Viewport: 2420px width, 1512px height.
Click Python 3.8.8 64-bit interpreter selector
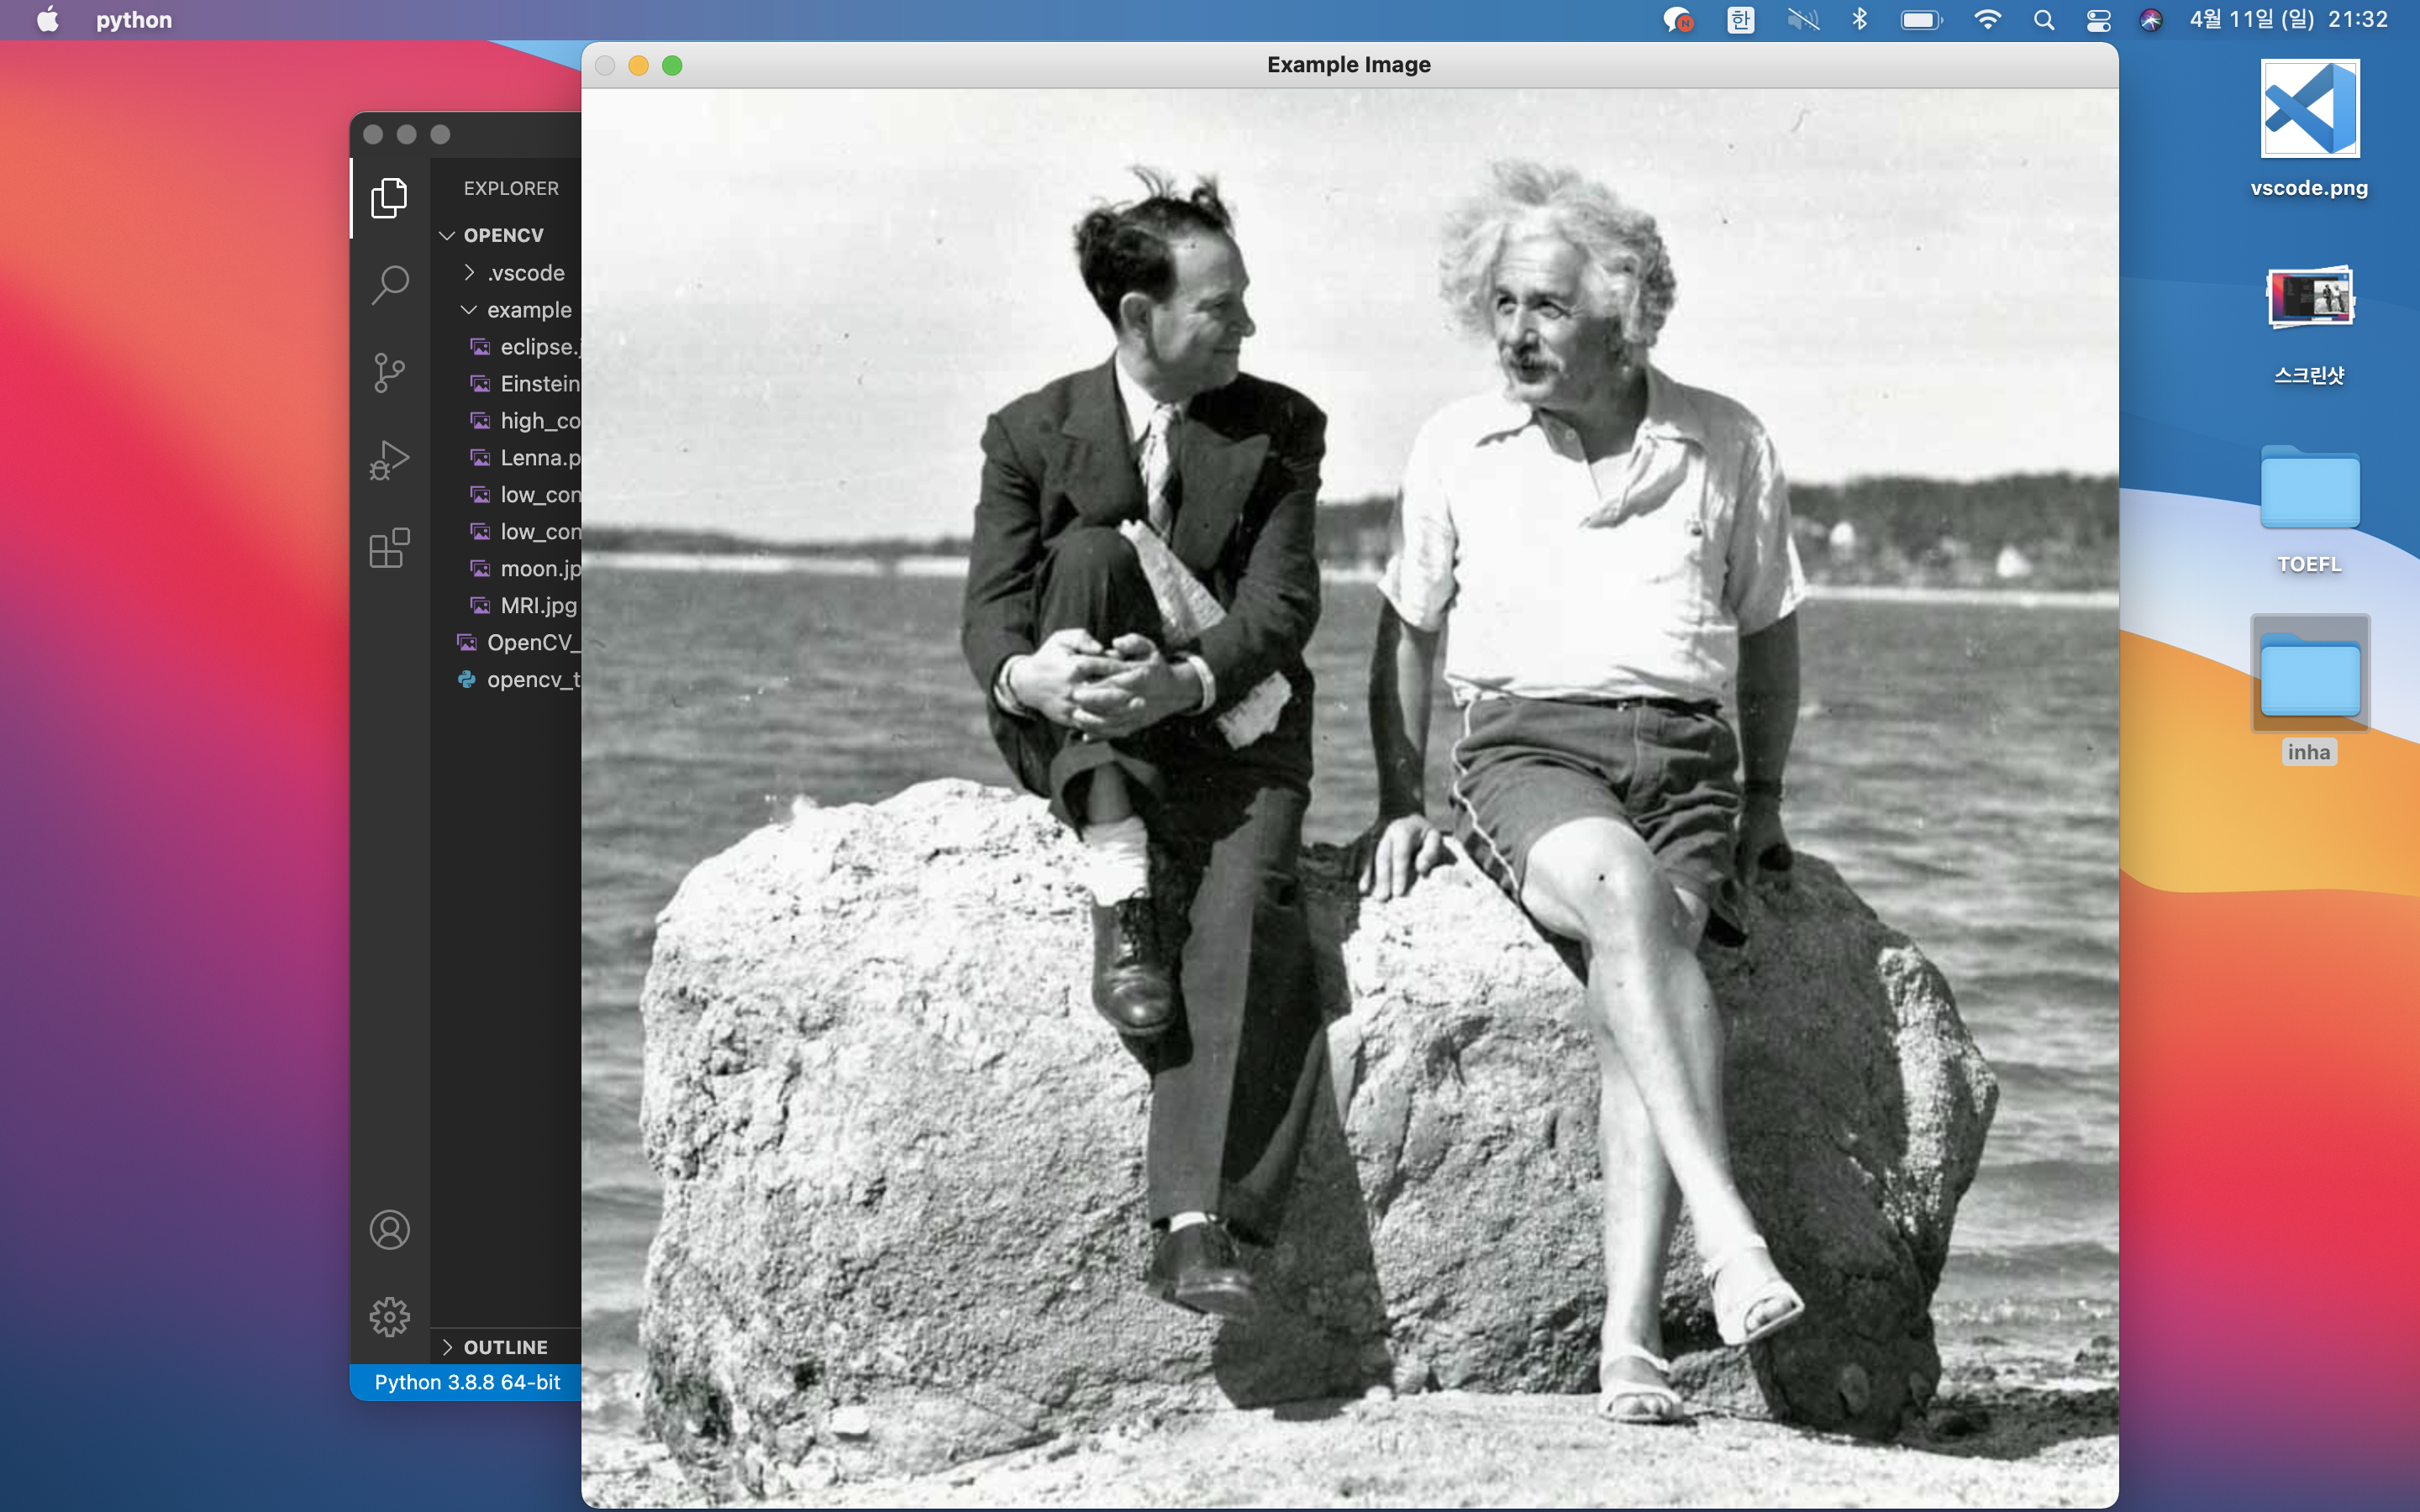pos(467,1382)
